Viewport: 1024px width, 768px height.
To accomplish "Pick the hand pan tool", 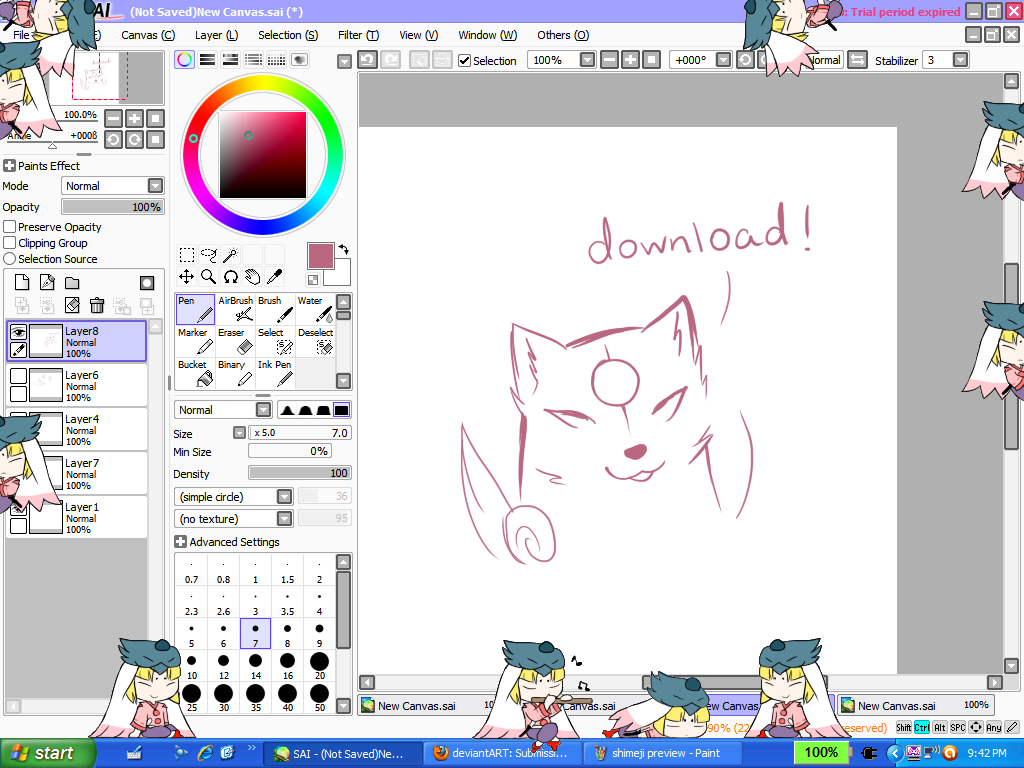I will [x=253, y=277].
